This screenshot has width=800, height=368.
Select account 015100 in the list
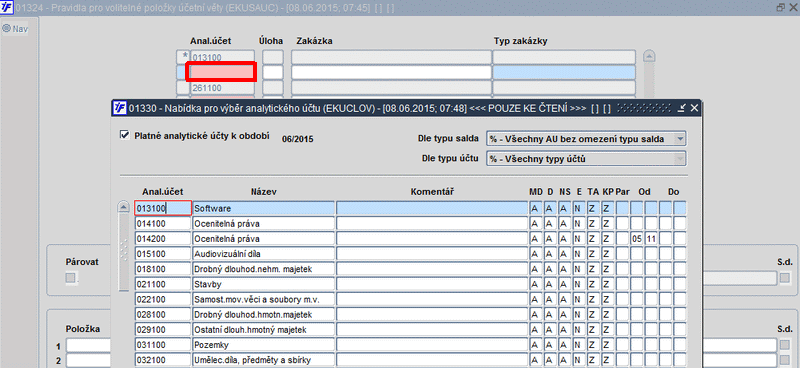pyautogui.click(x=163, y=254)
